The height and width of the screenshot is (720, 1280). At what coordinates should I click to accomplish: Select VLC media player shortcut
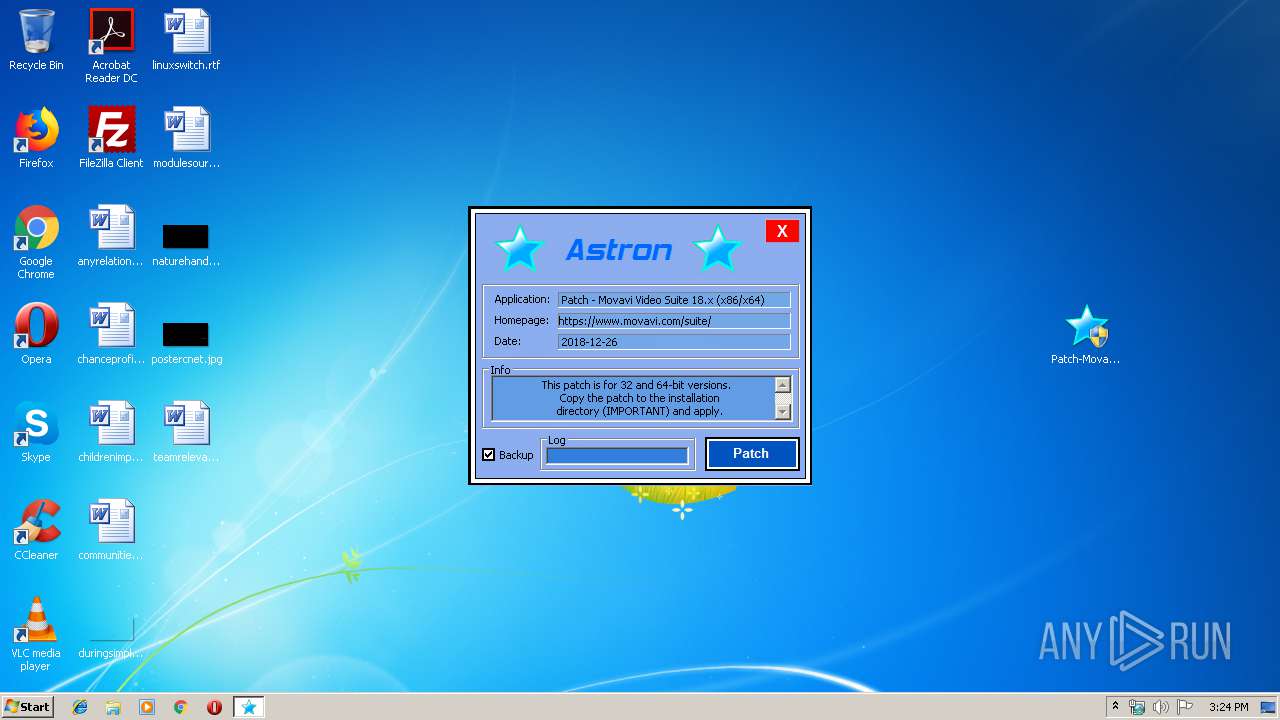pos(36,634)
